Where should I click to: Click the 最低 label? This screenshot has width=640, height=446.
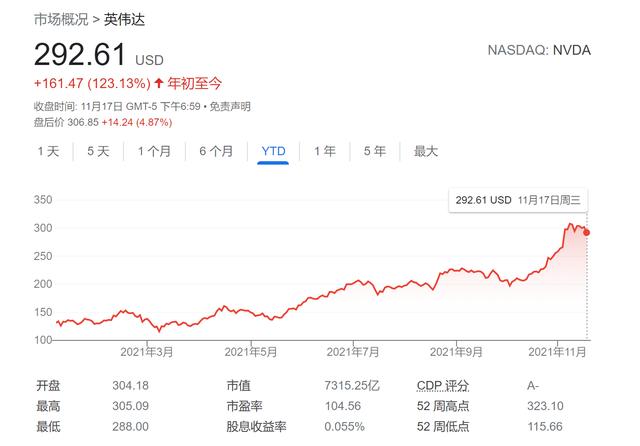48,427
